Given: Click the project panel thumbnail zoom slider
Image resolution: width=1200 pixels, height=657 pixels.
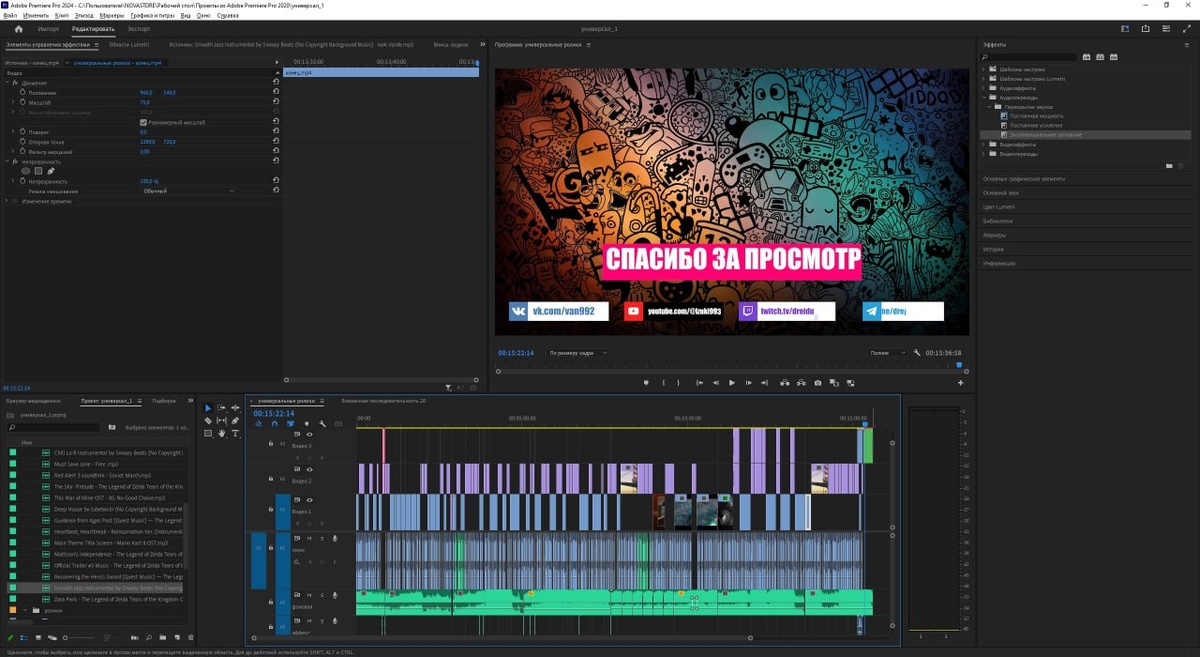Looking at the screenshot, I should tap(80, 637).
